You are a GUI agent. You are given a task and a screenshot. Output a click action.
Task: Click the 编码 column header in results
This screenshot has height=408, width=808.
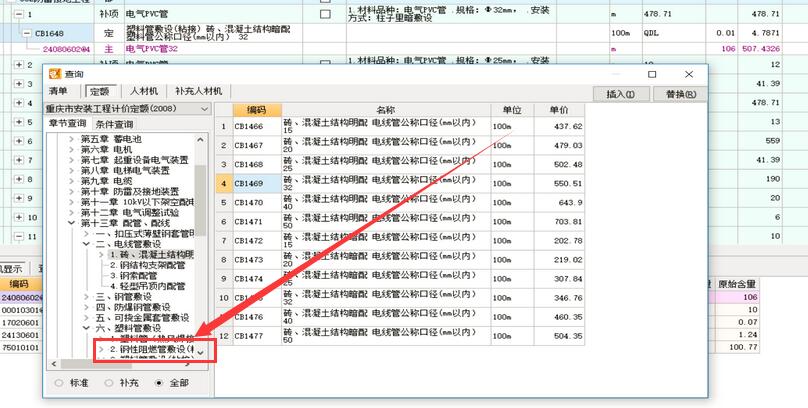pos(257,110)
